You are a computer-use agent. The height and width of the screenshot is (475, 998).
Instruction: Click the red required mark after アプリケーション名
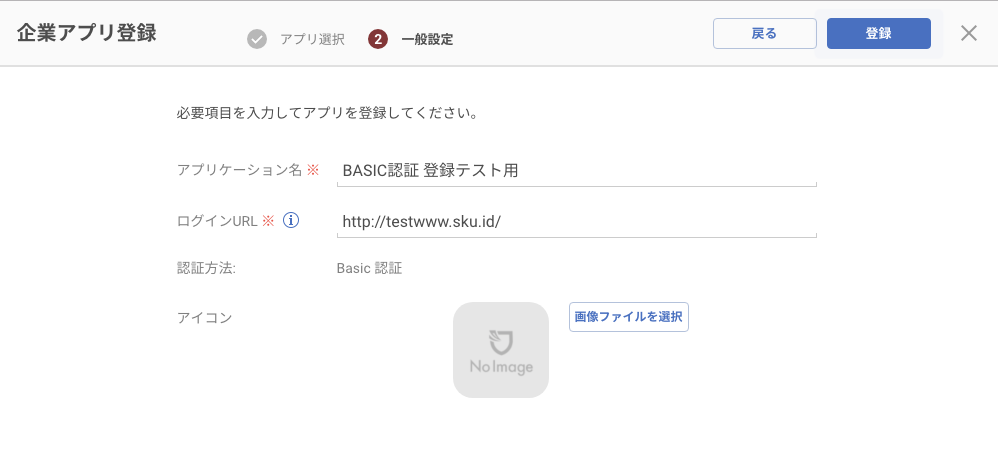pos(312,170)
